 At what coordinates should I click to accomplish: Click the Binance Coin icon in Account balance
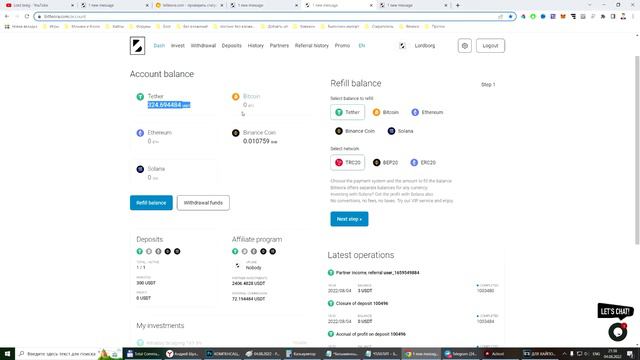236,133
